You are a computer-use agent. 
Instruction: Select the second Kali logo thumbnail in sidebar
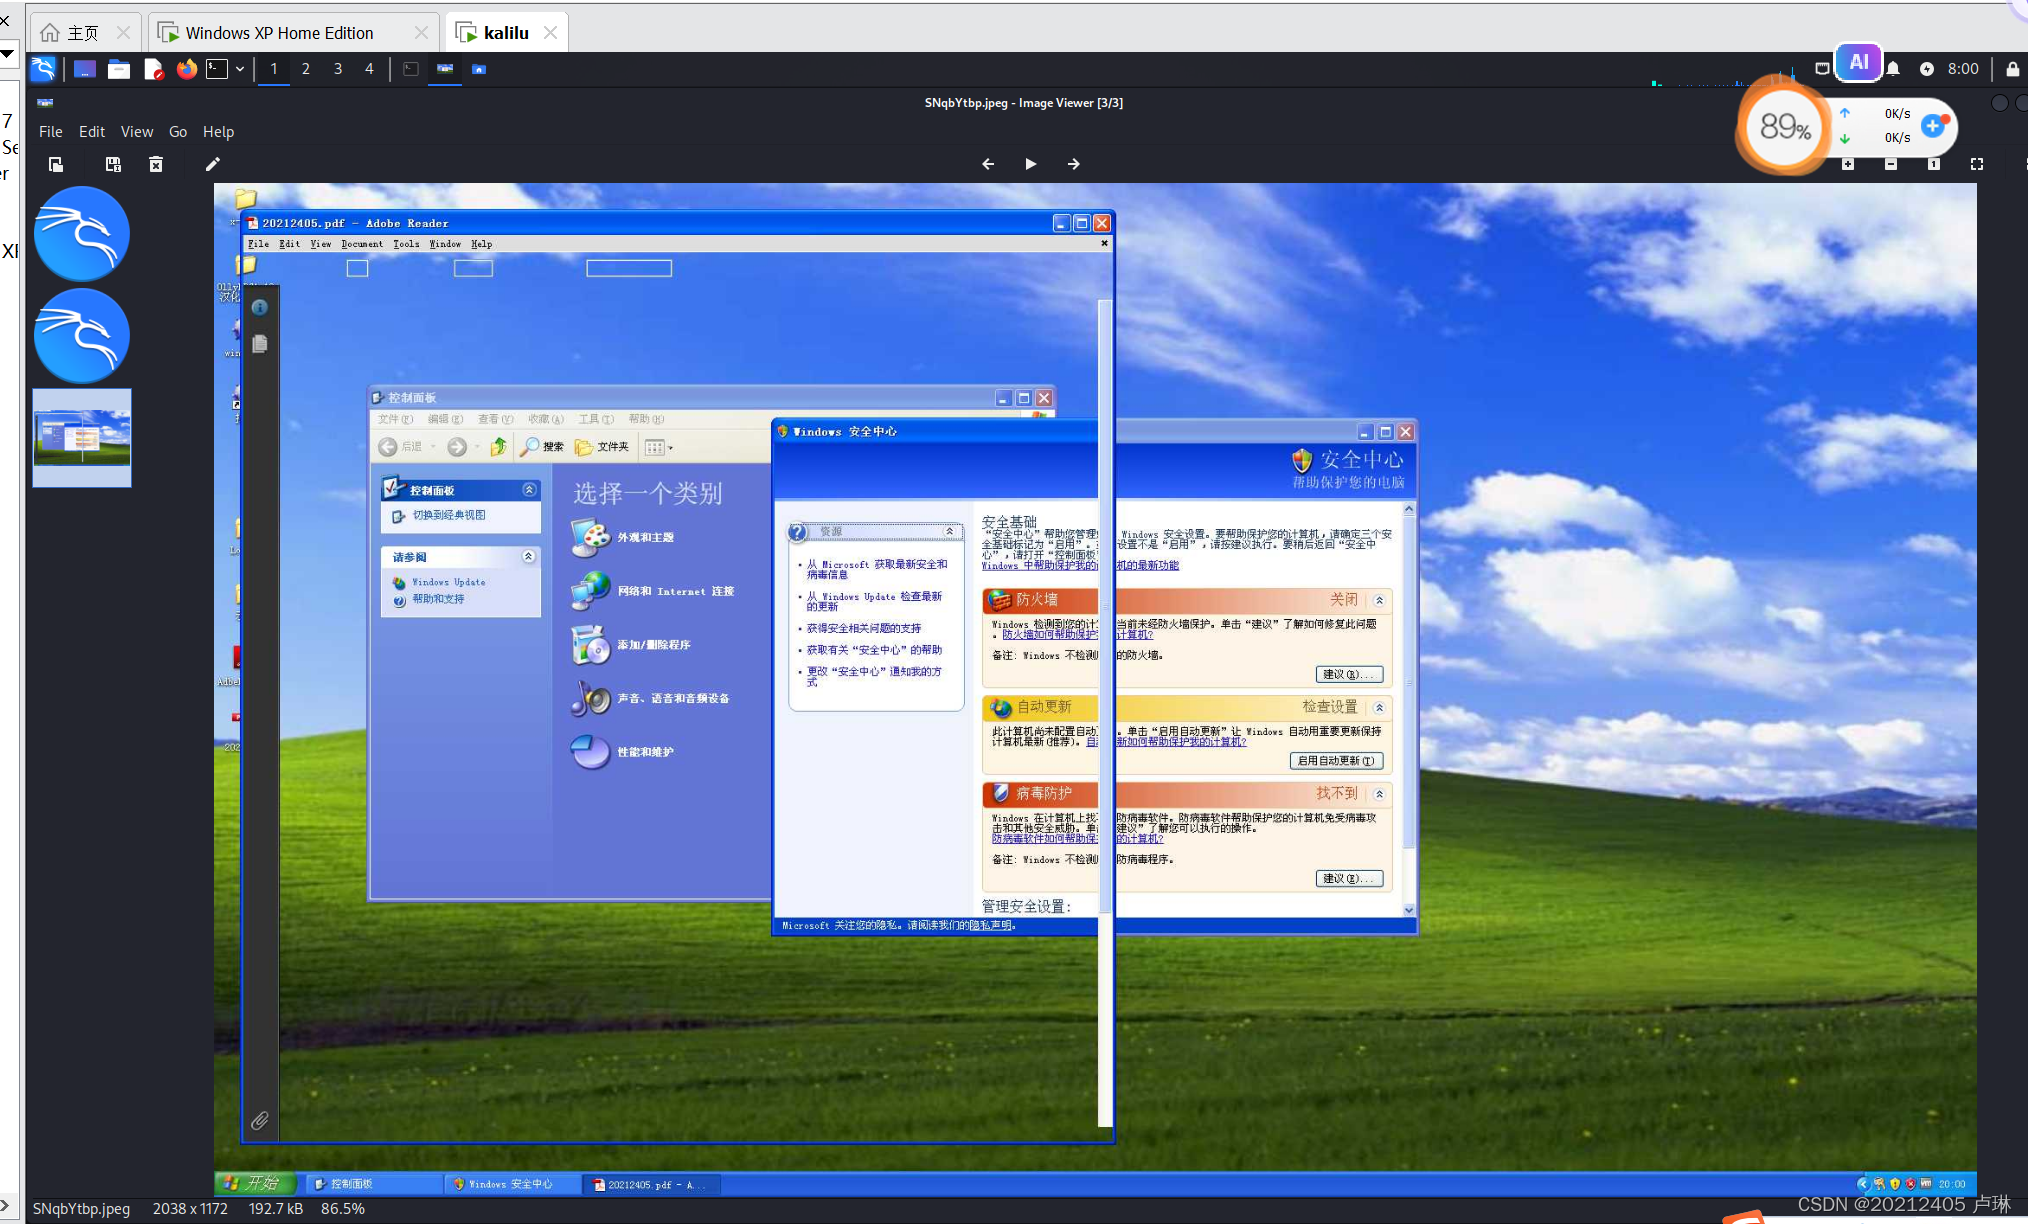click(82, 336)
